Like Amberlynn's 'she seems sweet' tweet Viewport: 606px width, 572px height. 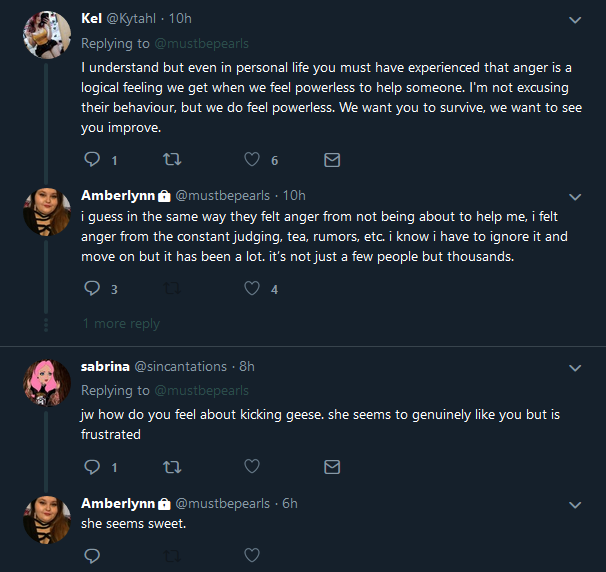[x=252, y=555]
